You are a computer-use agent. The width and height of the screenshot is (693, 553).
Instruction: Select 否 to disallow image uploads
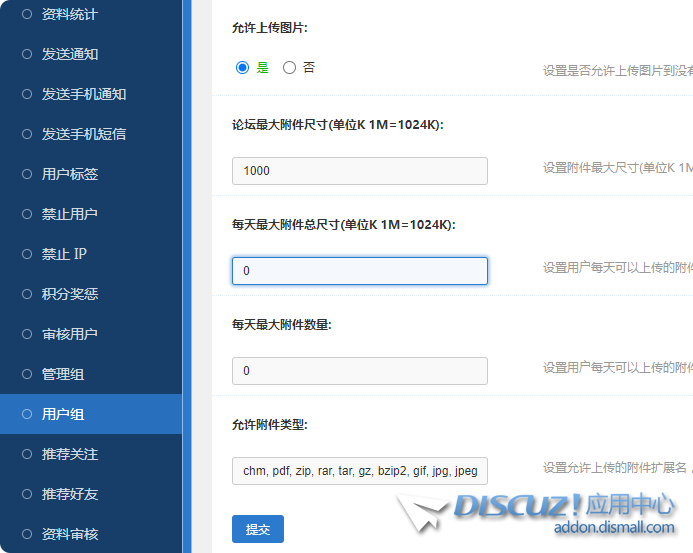pos(290,68)
